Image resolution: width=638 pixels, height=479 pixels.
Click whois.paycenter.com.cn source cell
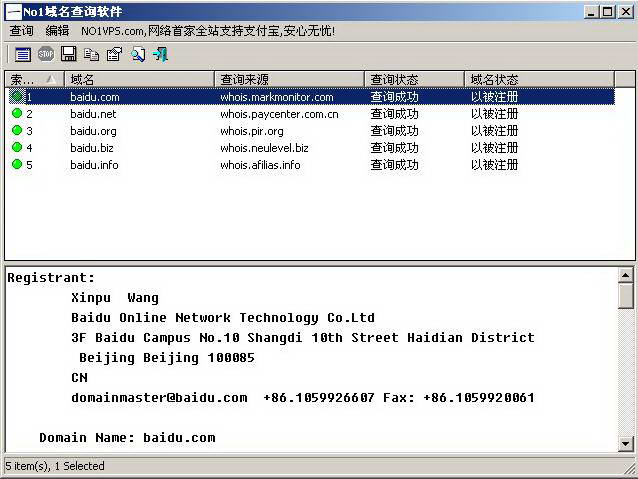[279, 114]
